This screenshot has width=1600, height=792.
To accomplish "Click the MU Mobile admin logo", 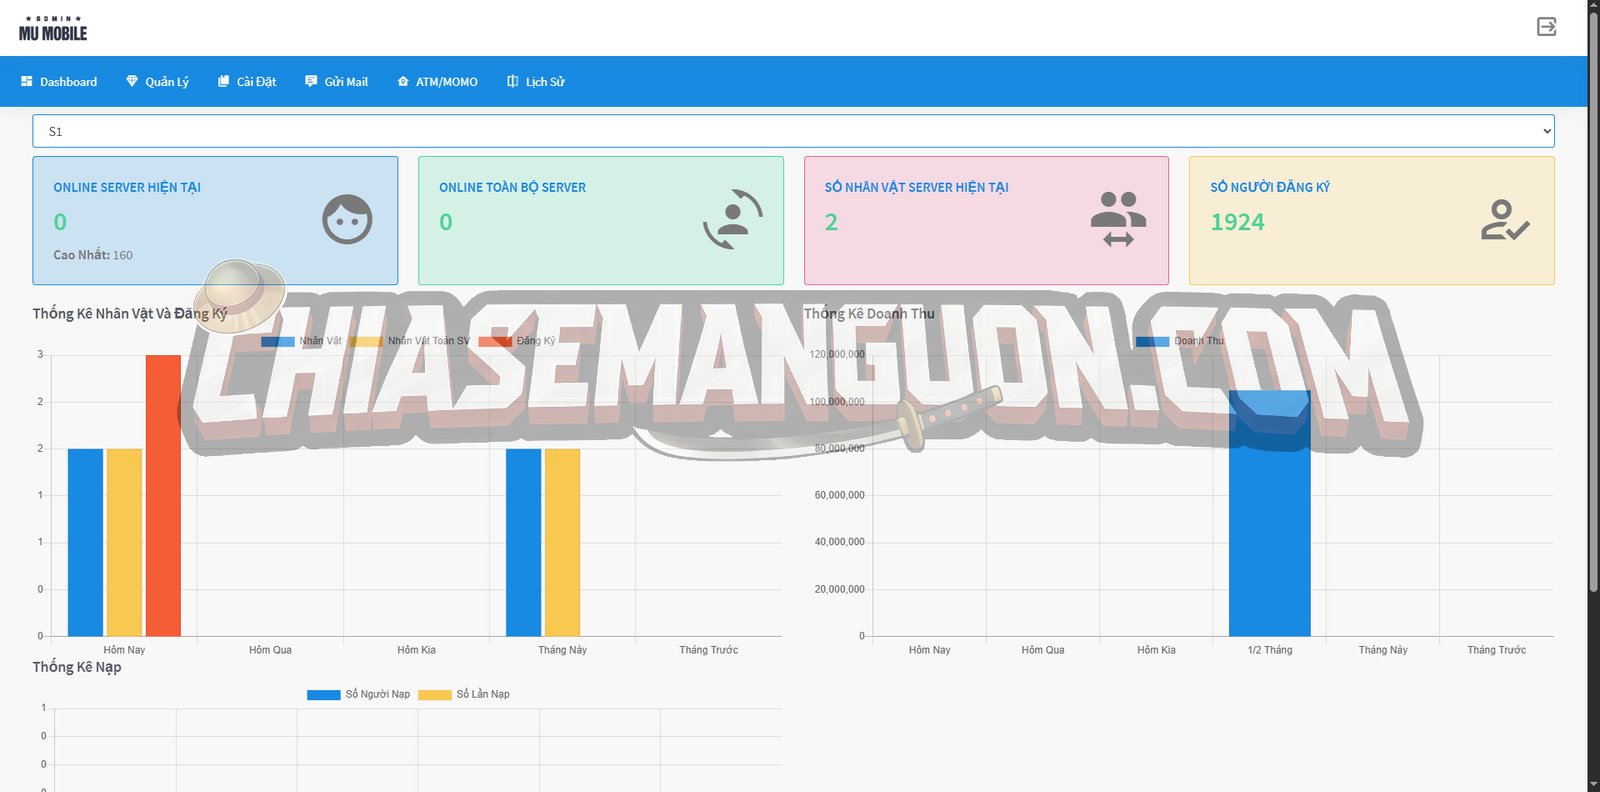I will tap(53, 29).
